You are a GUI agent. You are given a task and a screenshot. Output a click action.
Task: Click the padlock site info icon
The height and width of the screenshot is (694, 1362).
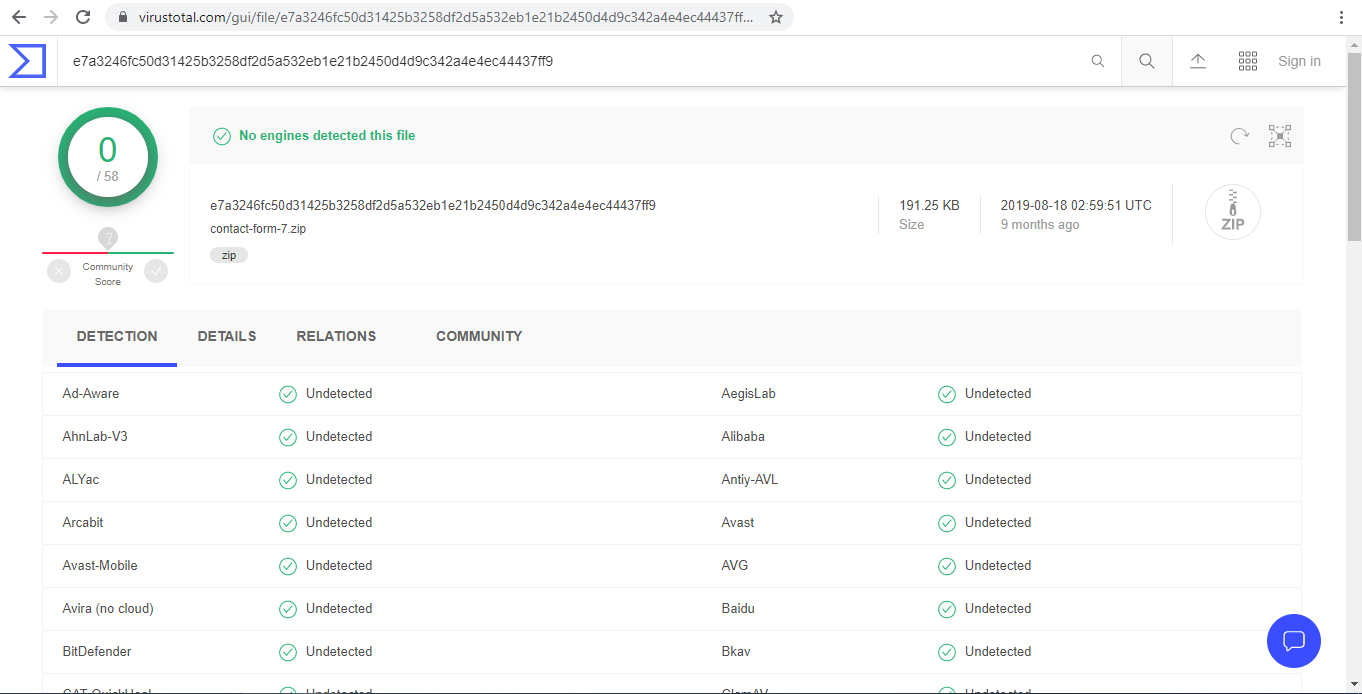(x=122, y=17)
